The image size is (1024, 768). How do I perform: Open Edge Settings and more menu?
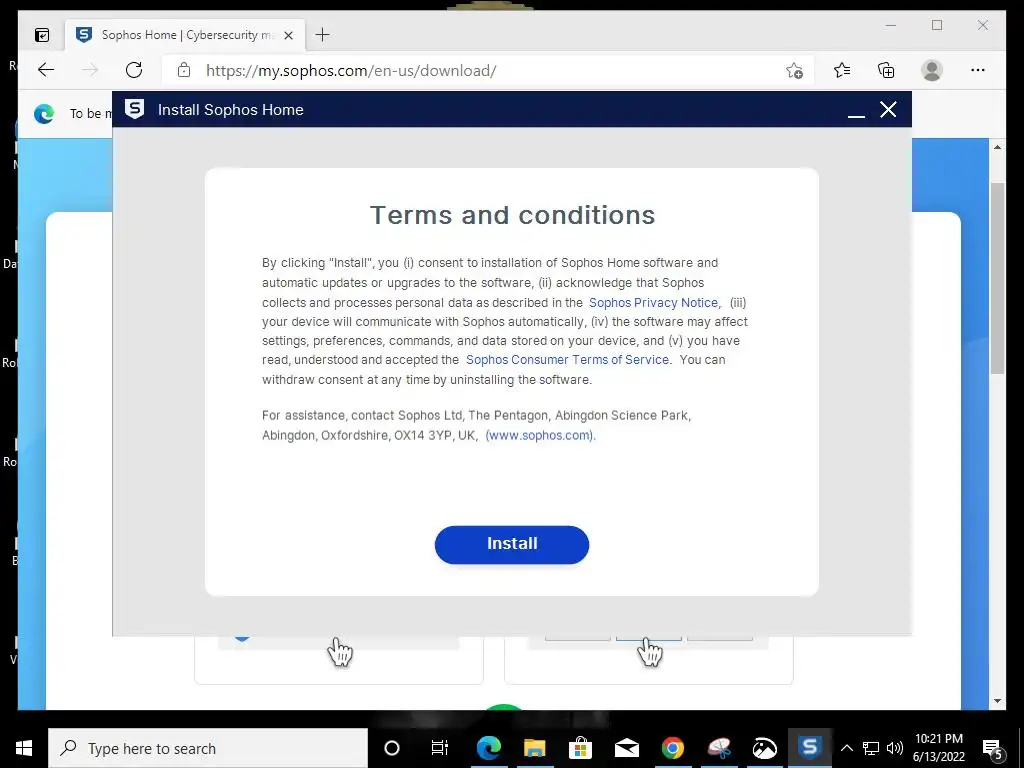coord(978,70)
